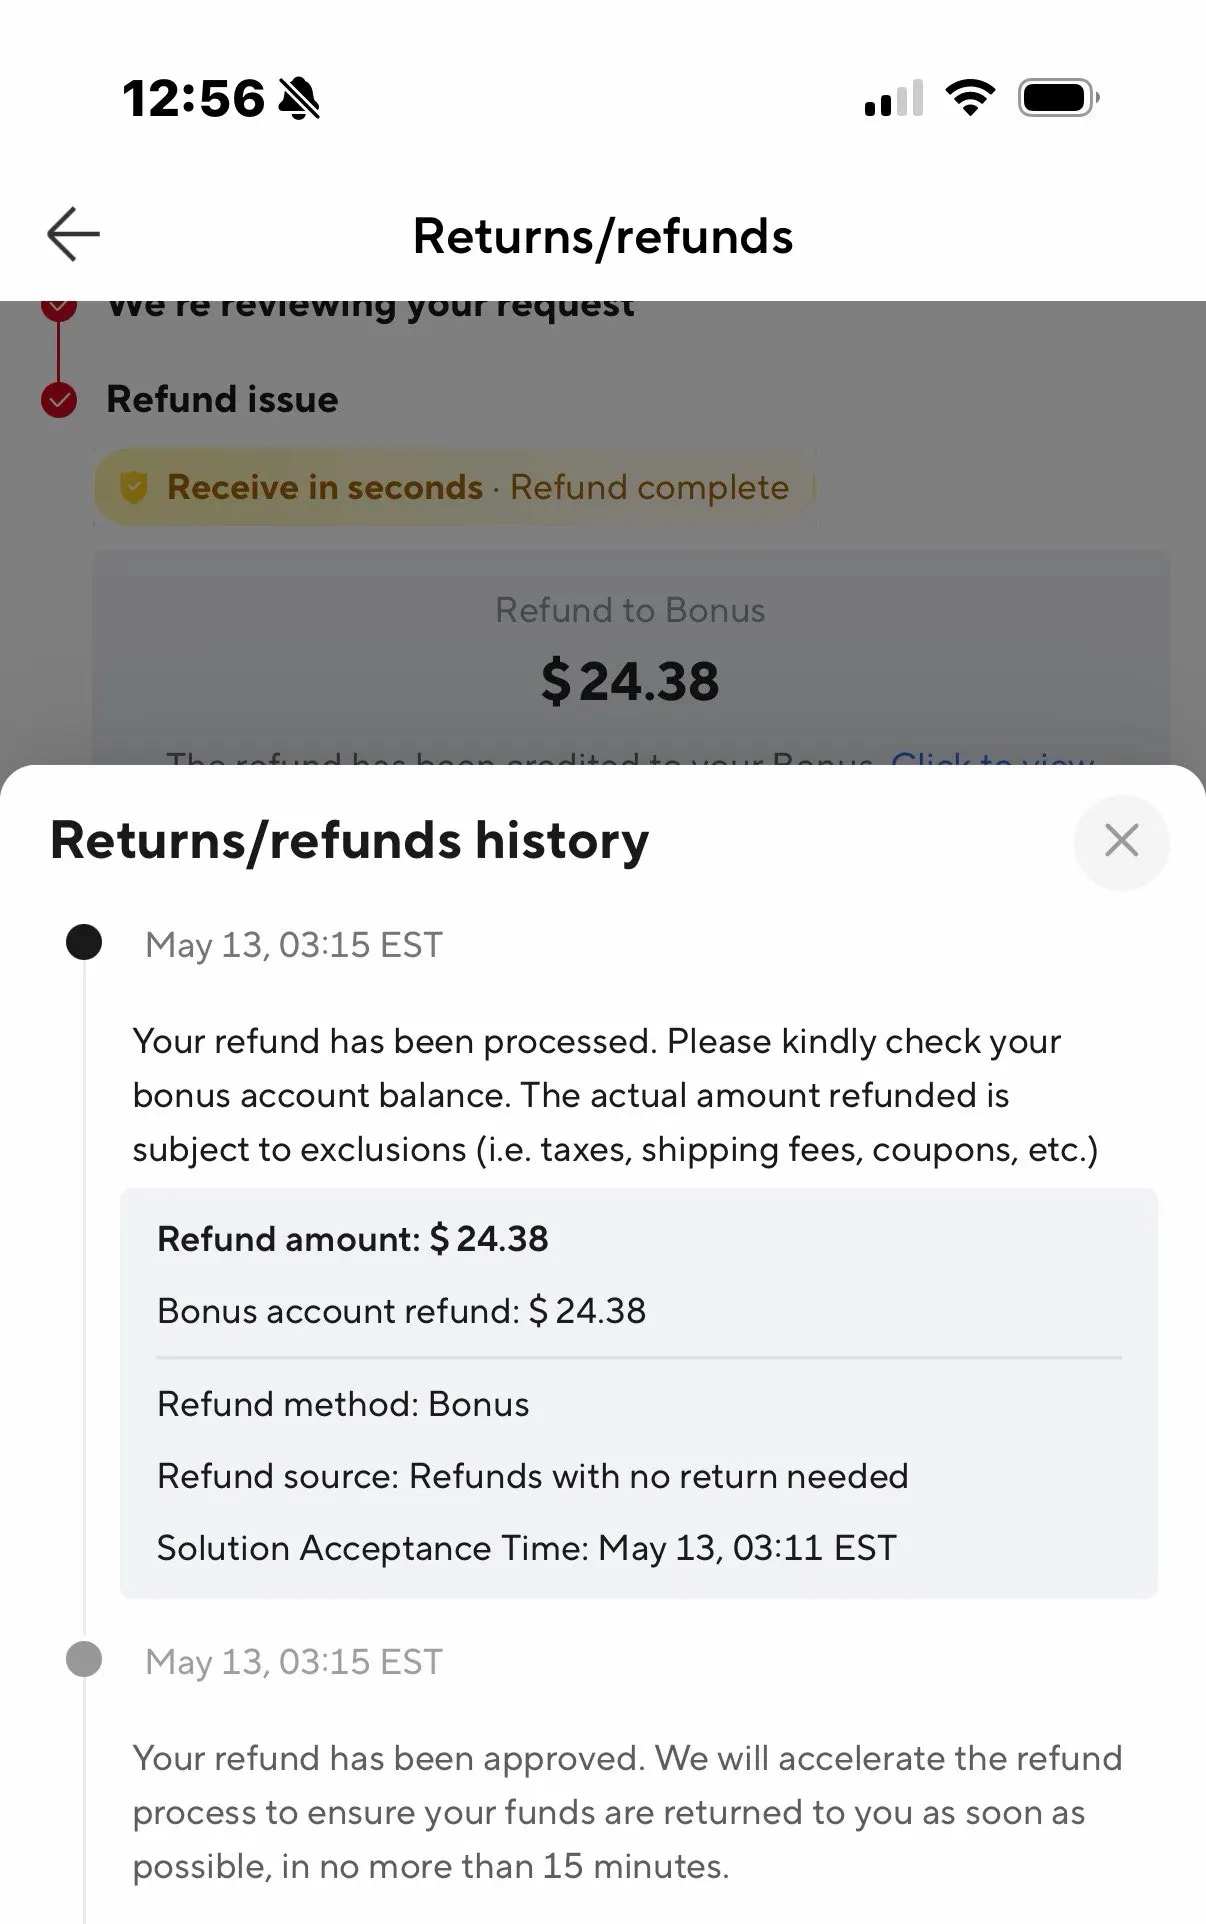Tap the battery indicator icon

click(x=1059, y=97)
